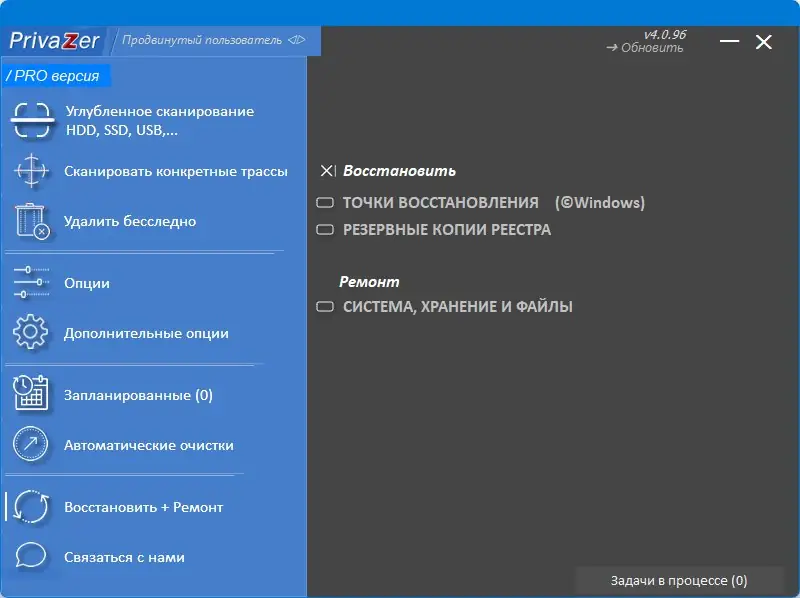Click the Восстановить + Ремонт restore icon
Image resolution: width=800 pixels, height=598 pixels.
32,507
